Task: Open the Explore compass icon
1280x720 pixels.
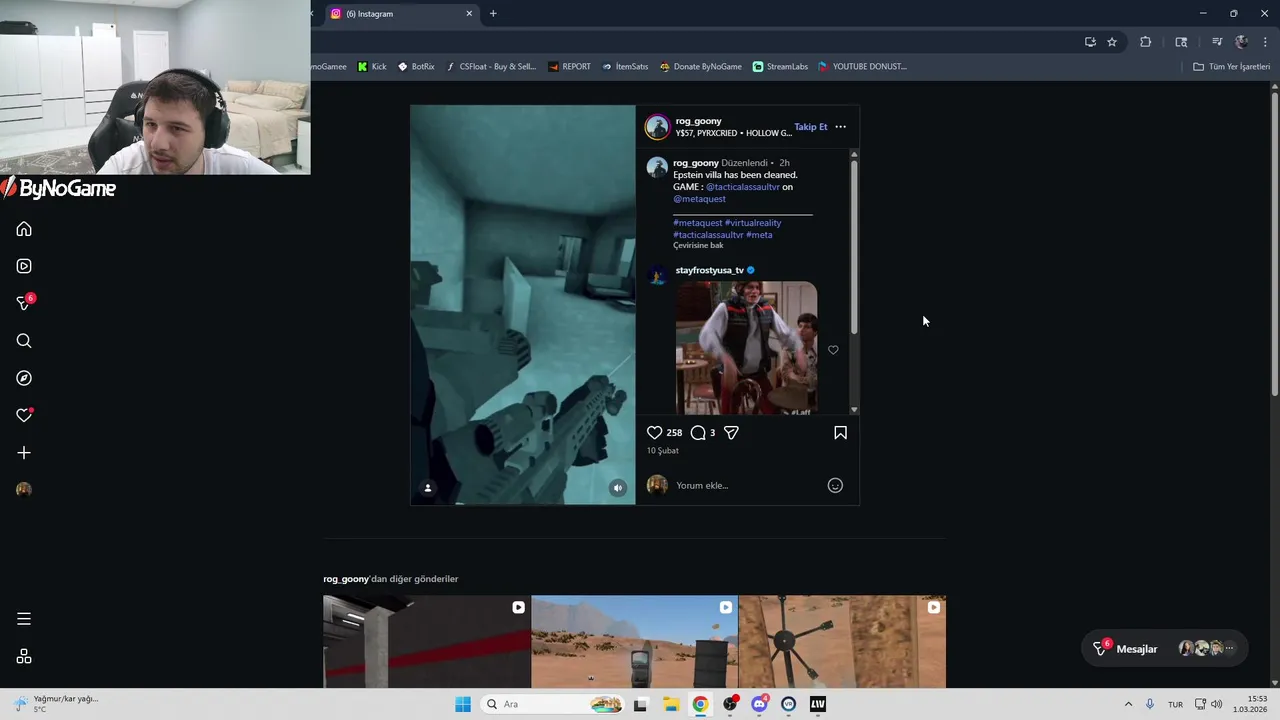Action: click(24, 378)
